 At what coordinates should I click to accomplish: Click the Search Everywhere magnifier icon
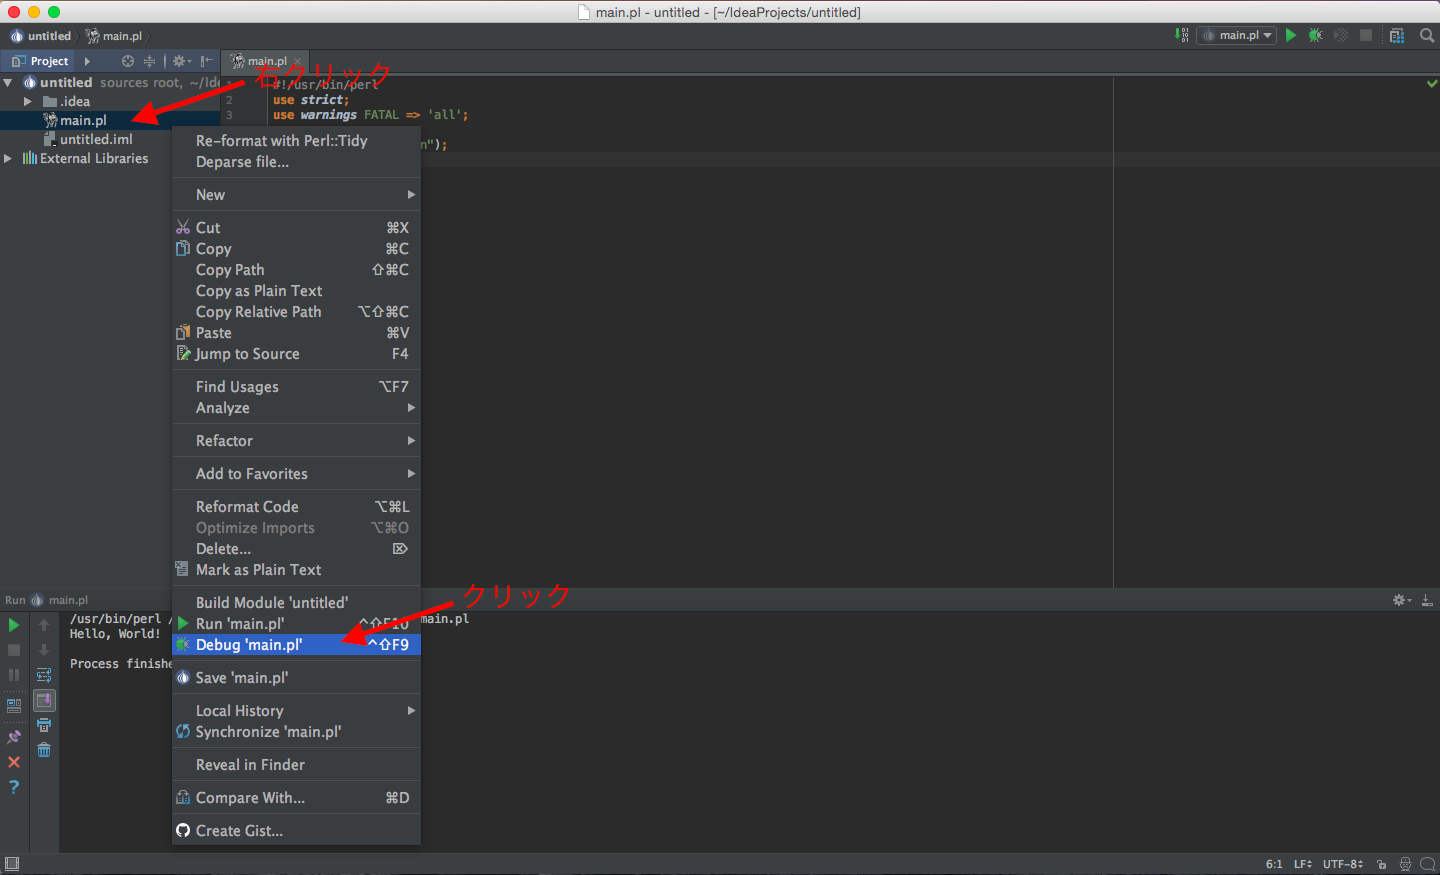1427,35
